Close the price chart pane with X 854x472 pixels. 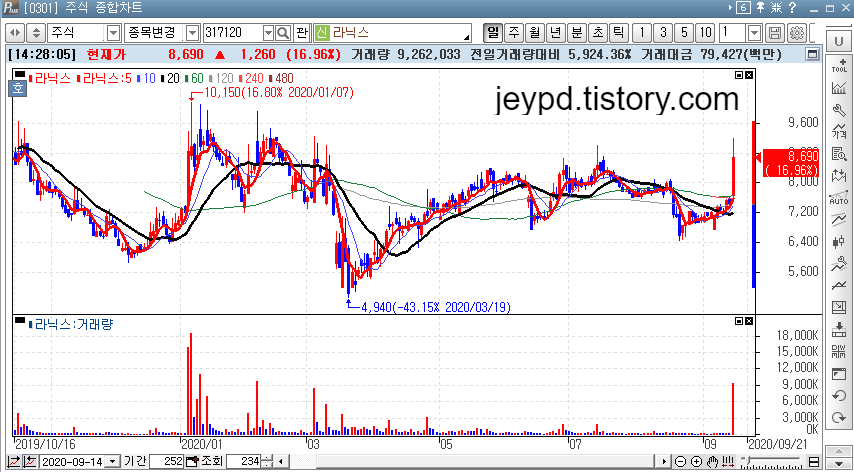pos(749,75)
